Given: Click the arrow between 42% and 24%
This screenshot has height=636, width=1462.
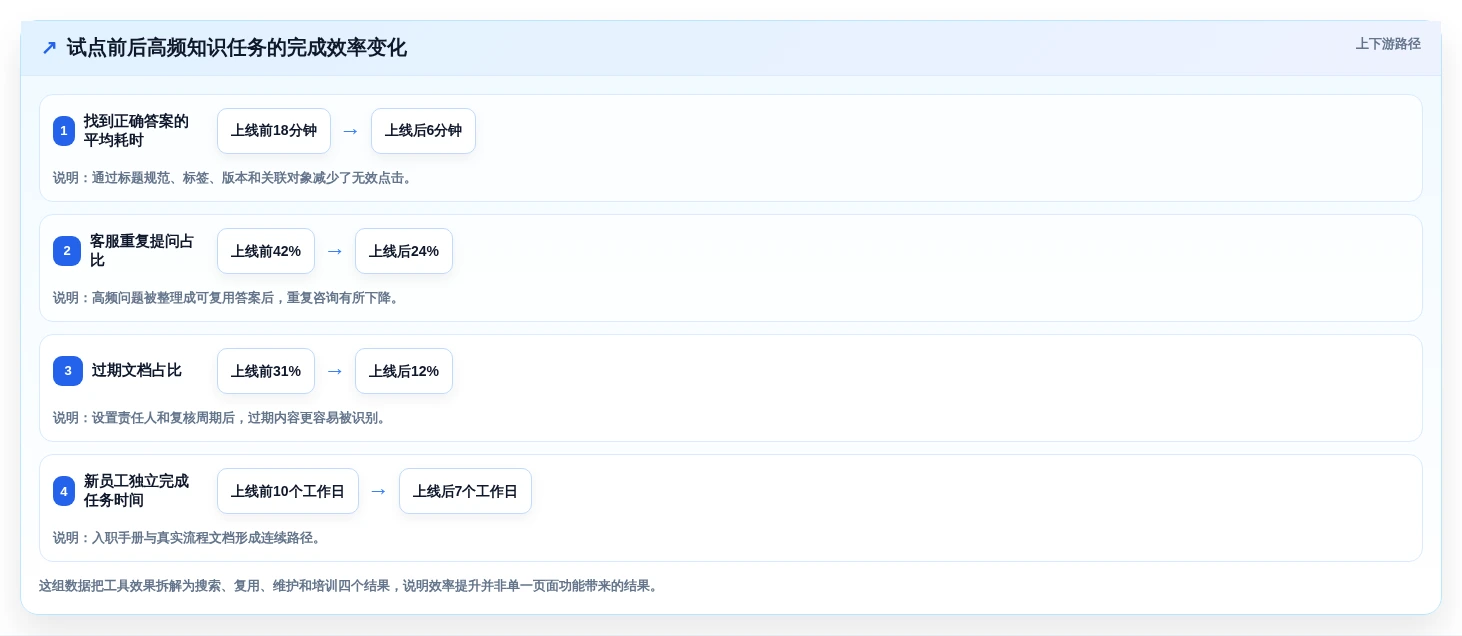Looking at the screenshot, I should coord(335,251).
